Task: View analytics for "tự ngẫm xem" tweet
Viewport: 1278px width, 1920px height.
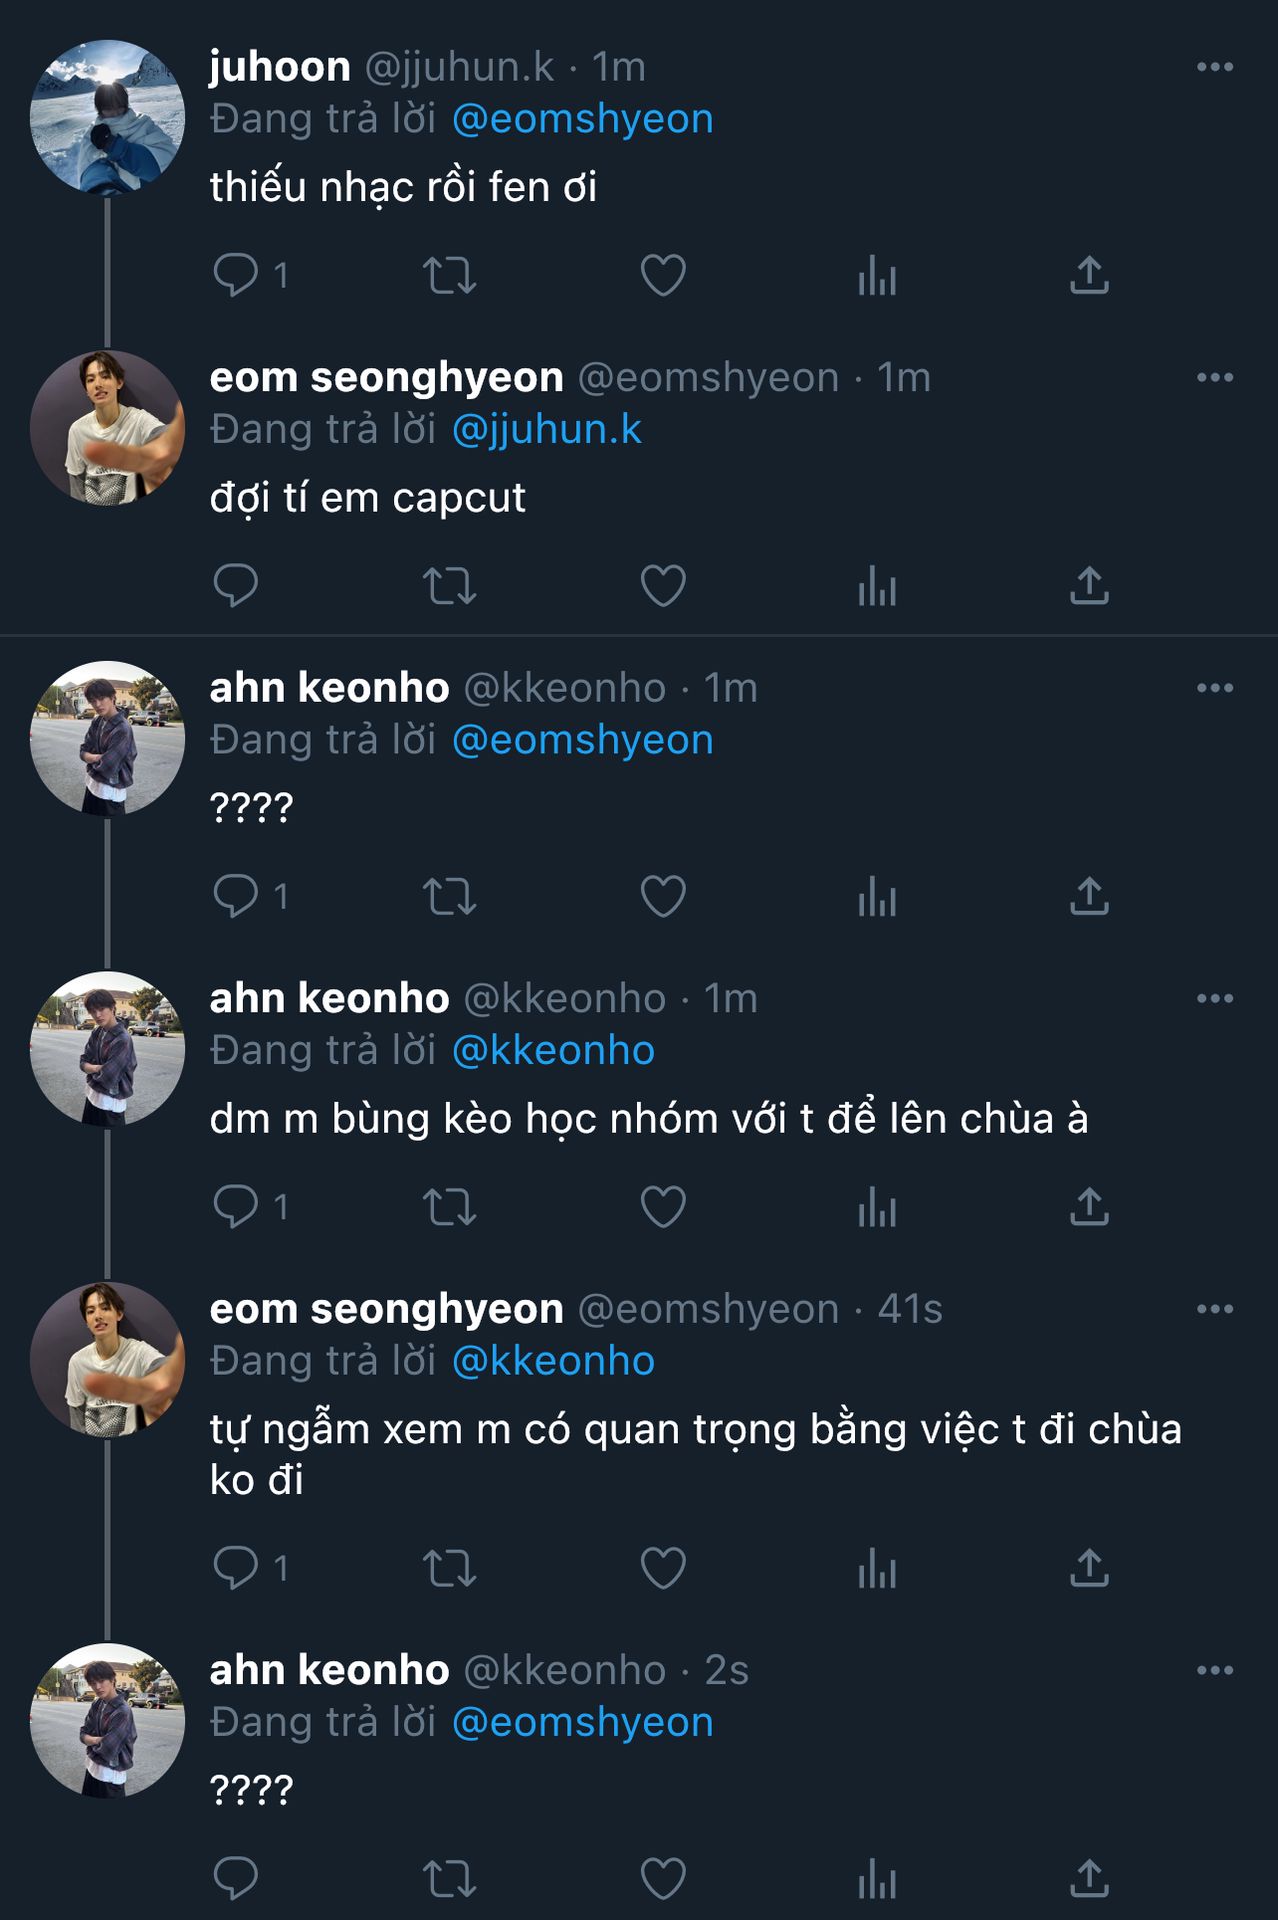Action: (877, 1567)
